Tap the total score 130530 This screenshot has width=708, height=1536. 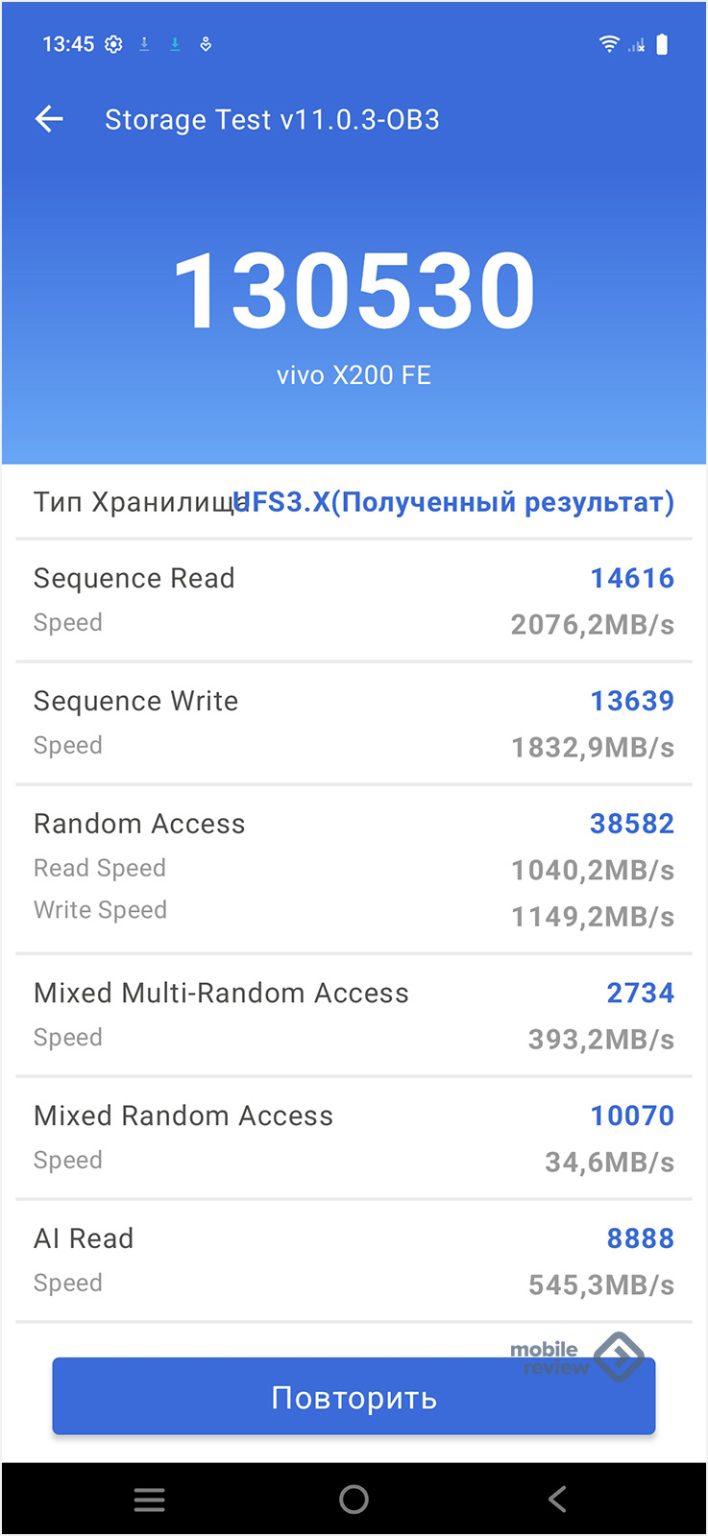[354, 291]
